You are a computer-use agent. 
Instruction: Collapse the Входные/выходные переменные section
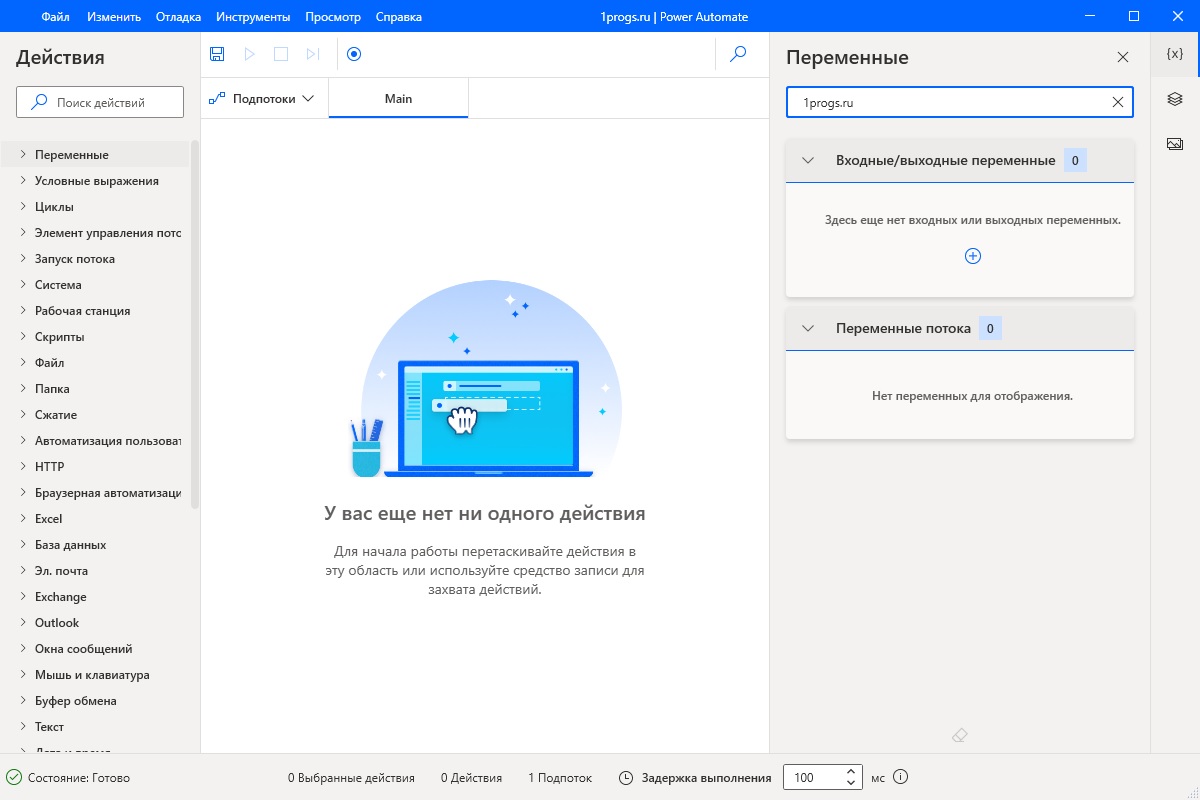pyautogui.click(x=809, y=160)
